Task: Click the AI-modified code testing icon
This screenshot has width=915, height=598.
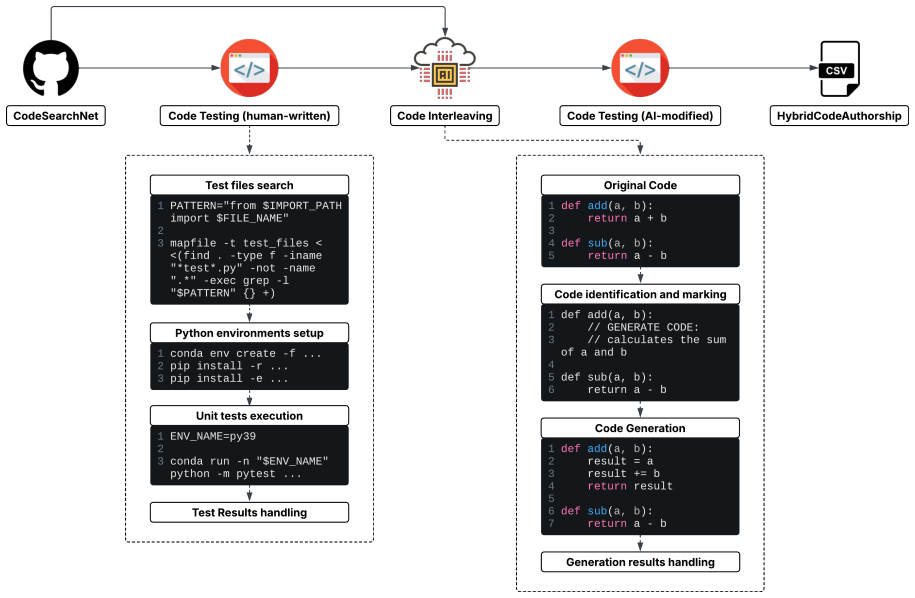Action: 640,68
